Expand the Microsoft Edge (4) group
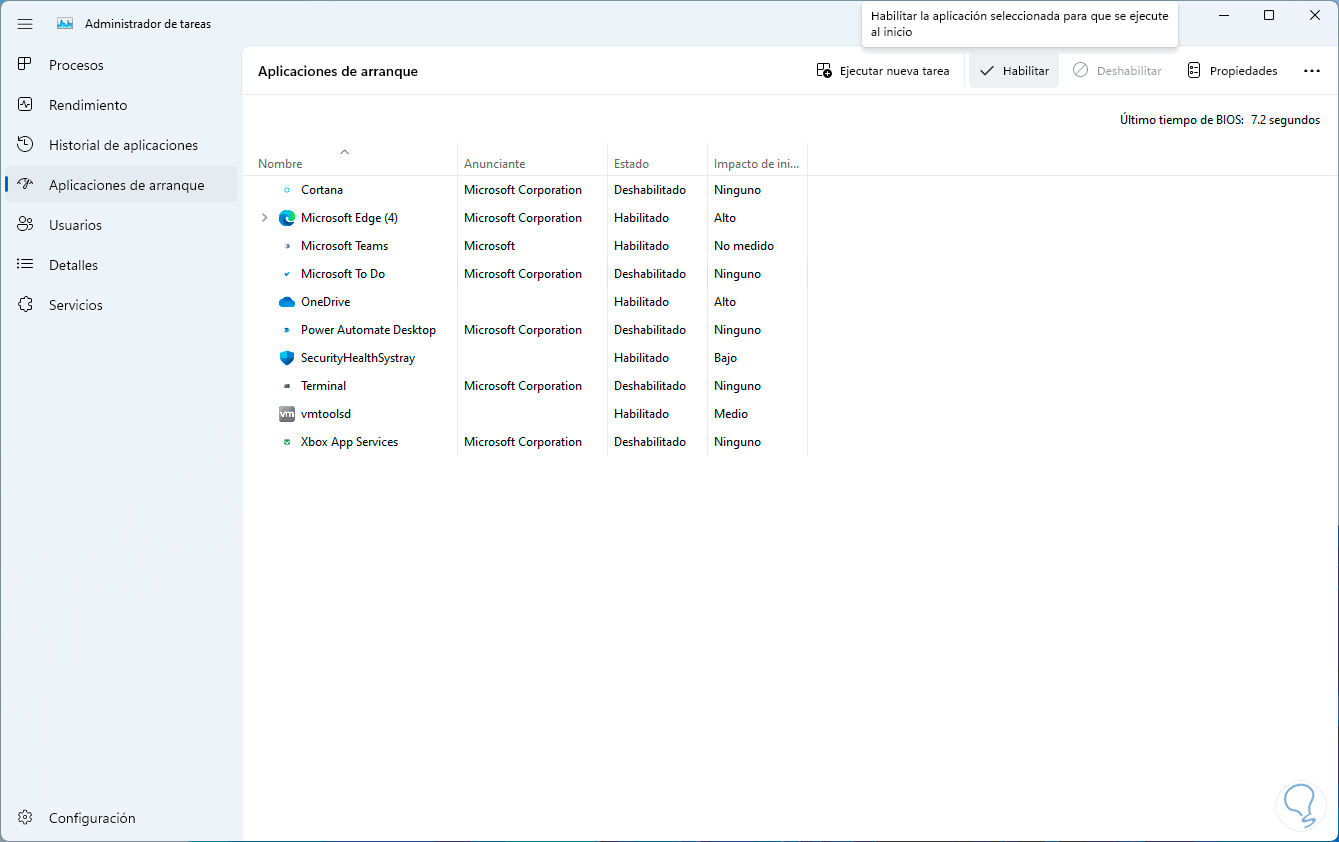Screen dimensions: 1339x842 point(264,218)
